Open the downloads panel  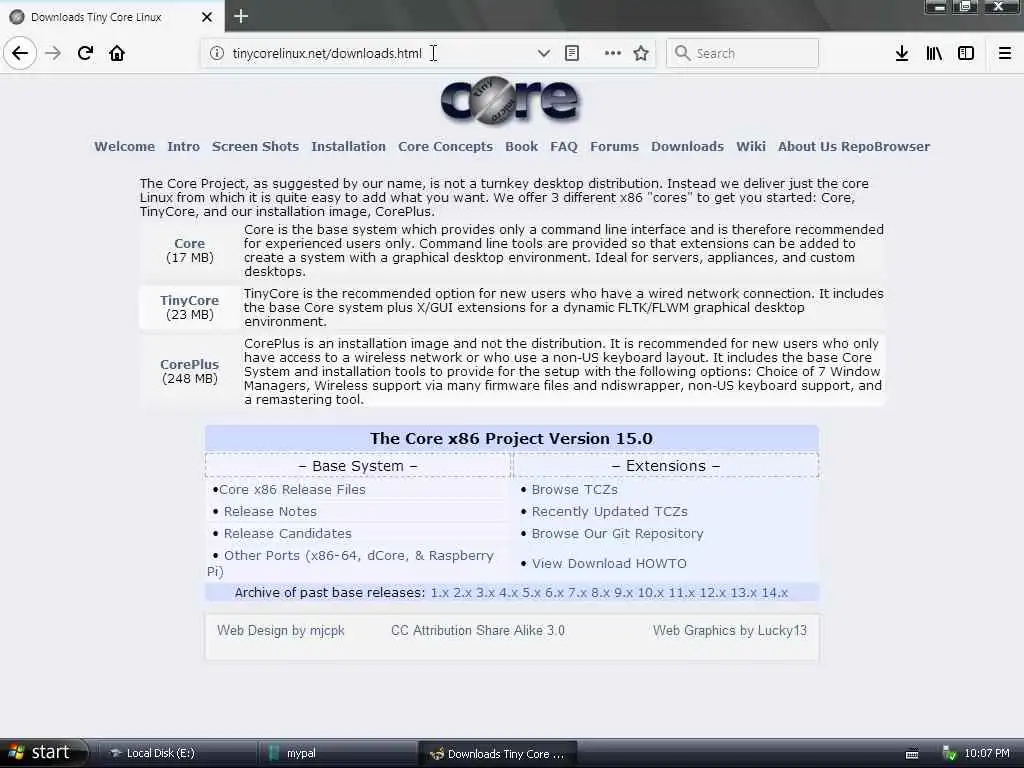(902, 54)
